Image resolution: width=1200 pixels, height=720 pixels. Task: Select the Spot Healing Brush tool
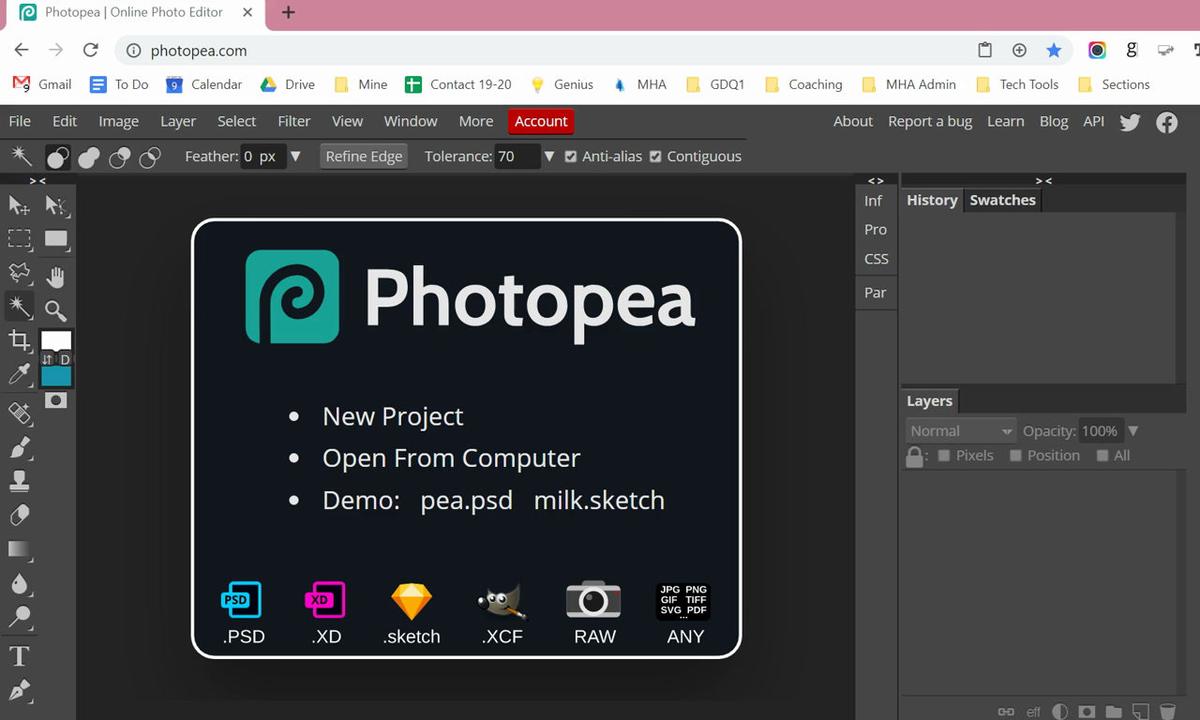click(x=19, y=413)
